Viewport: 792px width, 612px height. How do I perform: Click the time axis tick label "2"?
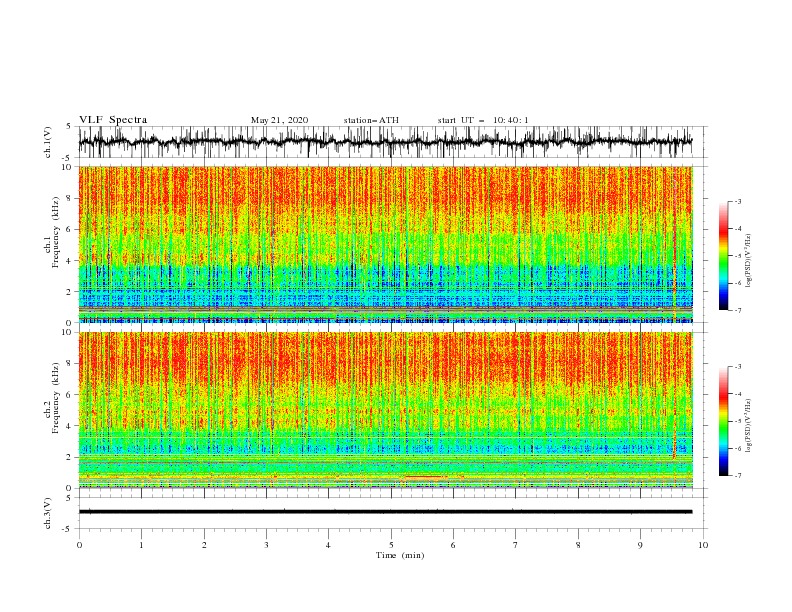point(204,545)
